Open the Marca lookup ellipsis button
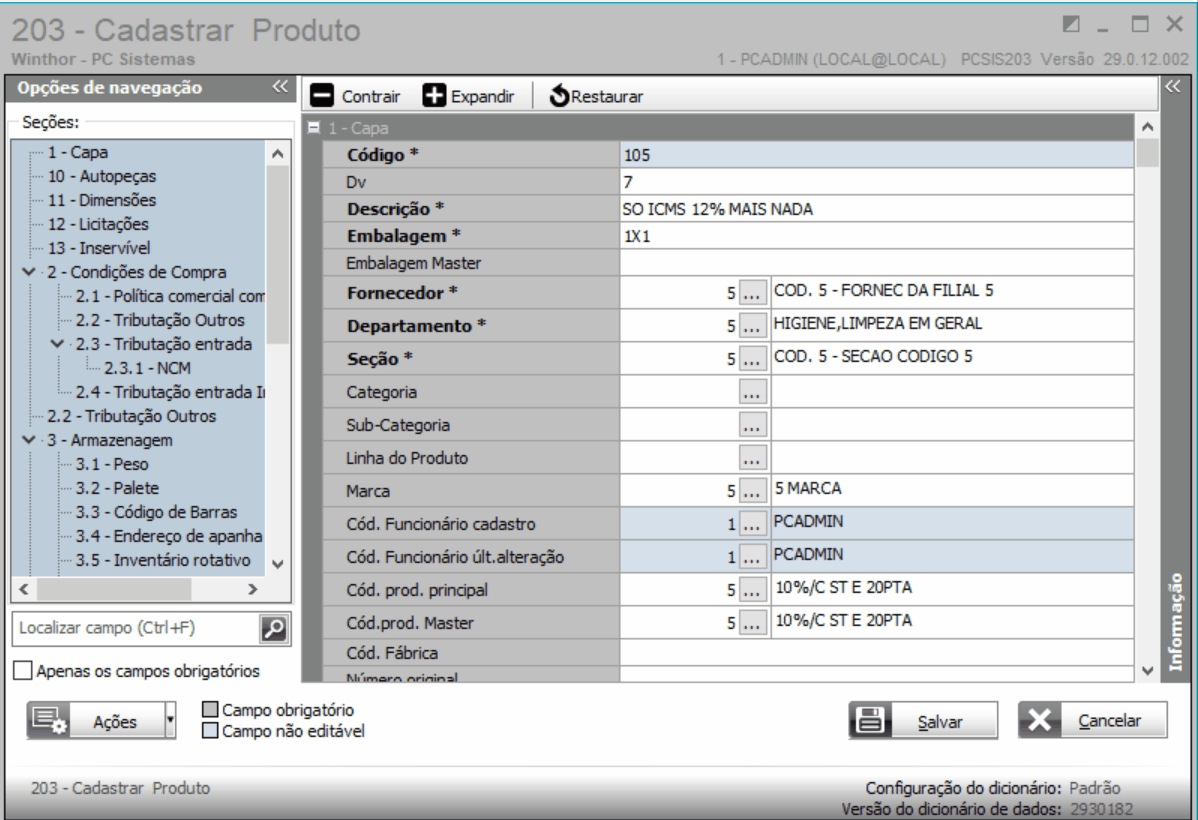Viewport: 1198px width, 820px height. 752,490
